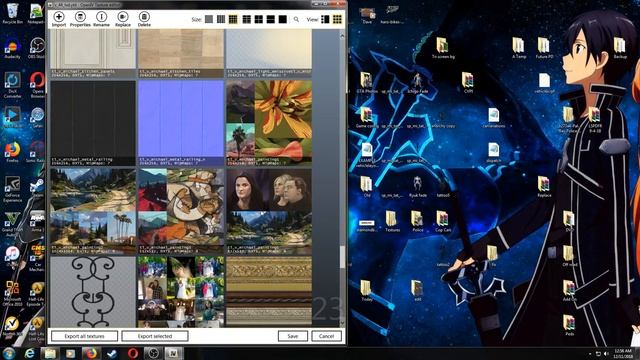Launch Grand Theft Auto V desktop shortcut
Screen dimensions: 640x360
pyautogui.click(x=11, y=224)
